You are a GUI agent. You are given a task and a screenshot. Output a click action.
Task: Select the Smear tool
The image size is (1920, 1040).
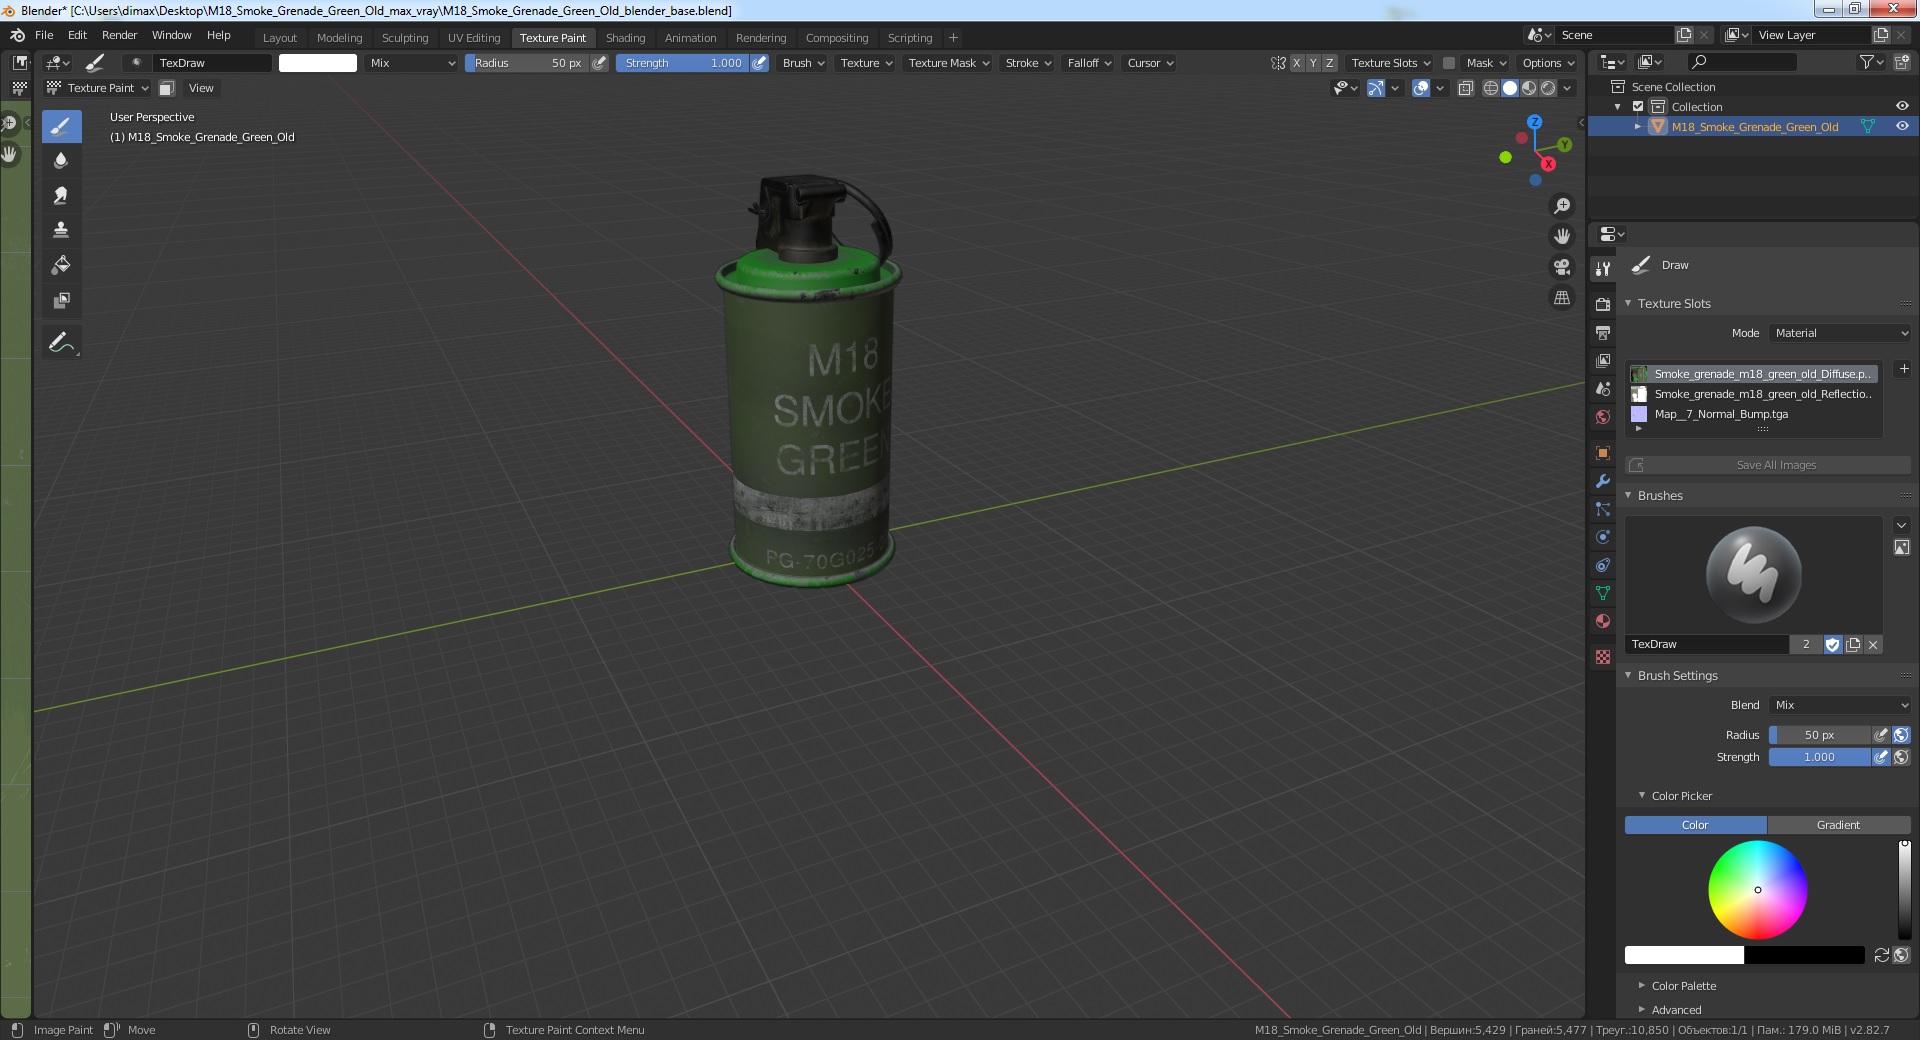[x=61, y=195]
